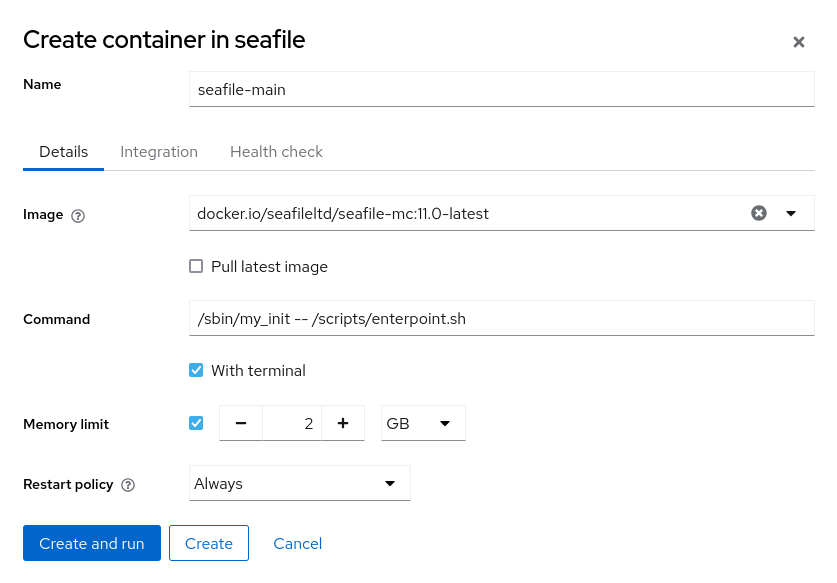Switch to the Integration tab
837x583 pixels.
[x=159, y=152]
